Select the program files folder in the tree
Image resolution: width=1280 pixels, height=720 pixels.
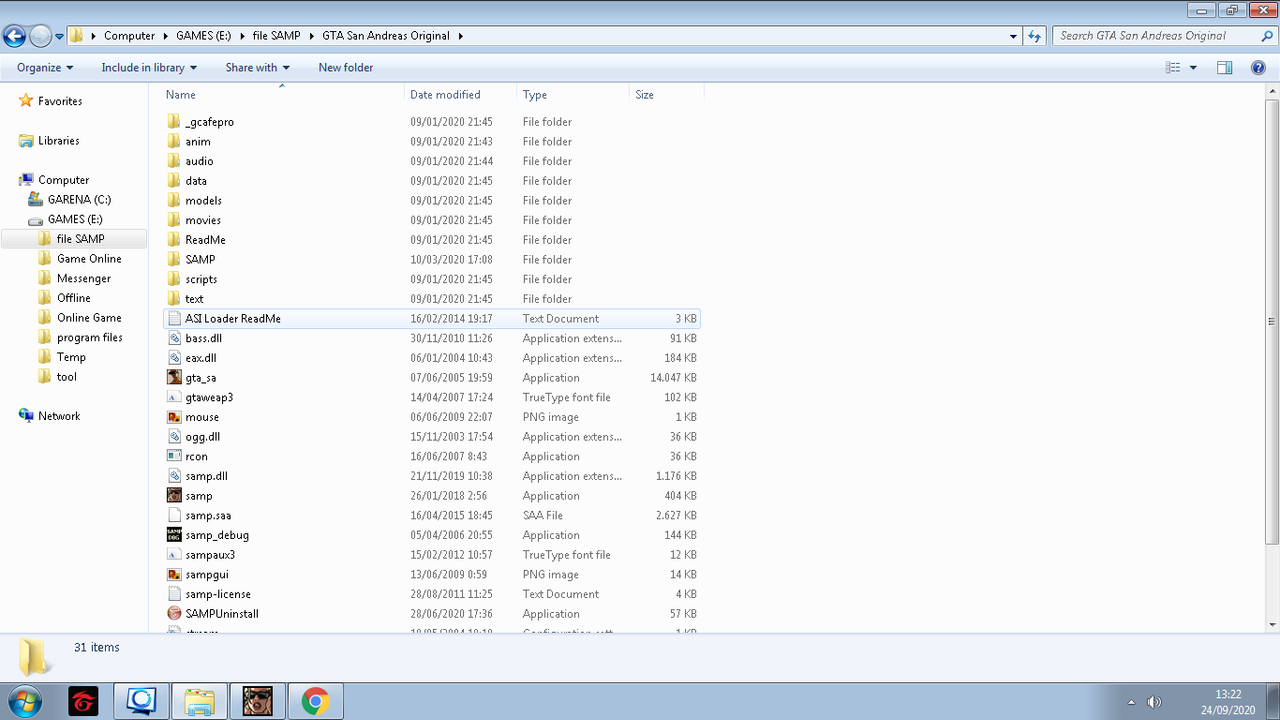click(x=90, y=338)
